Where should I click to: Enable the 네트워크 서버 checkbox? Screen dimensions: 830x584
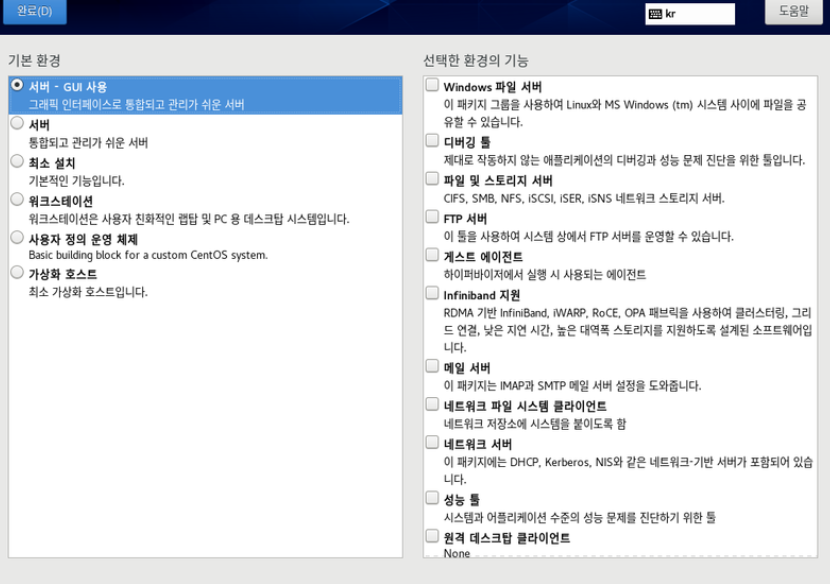pos(432,442)
